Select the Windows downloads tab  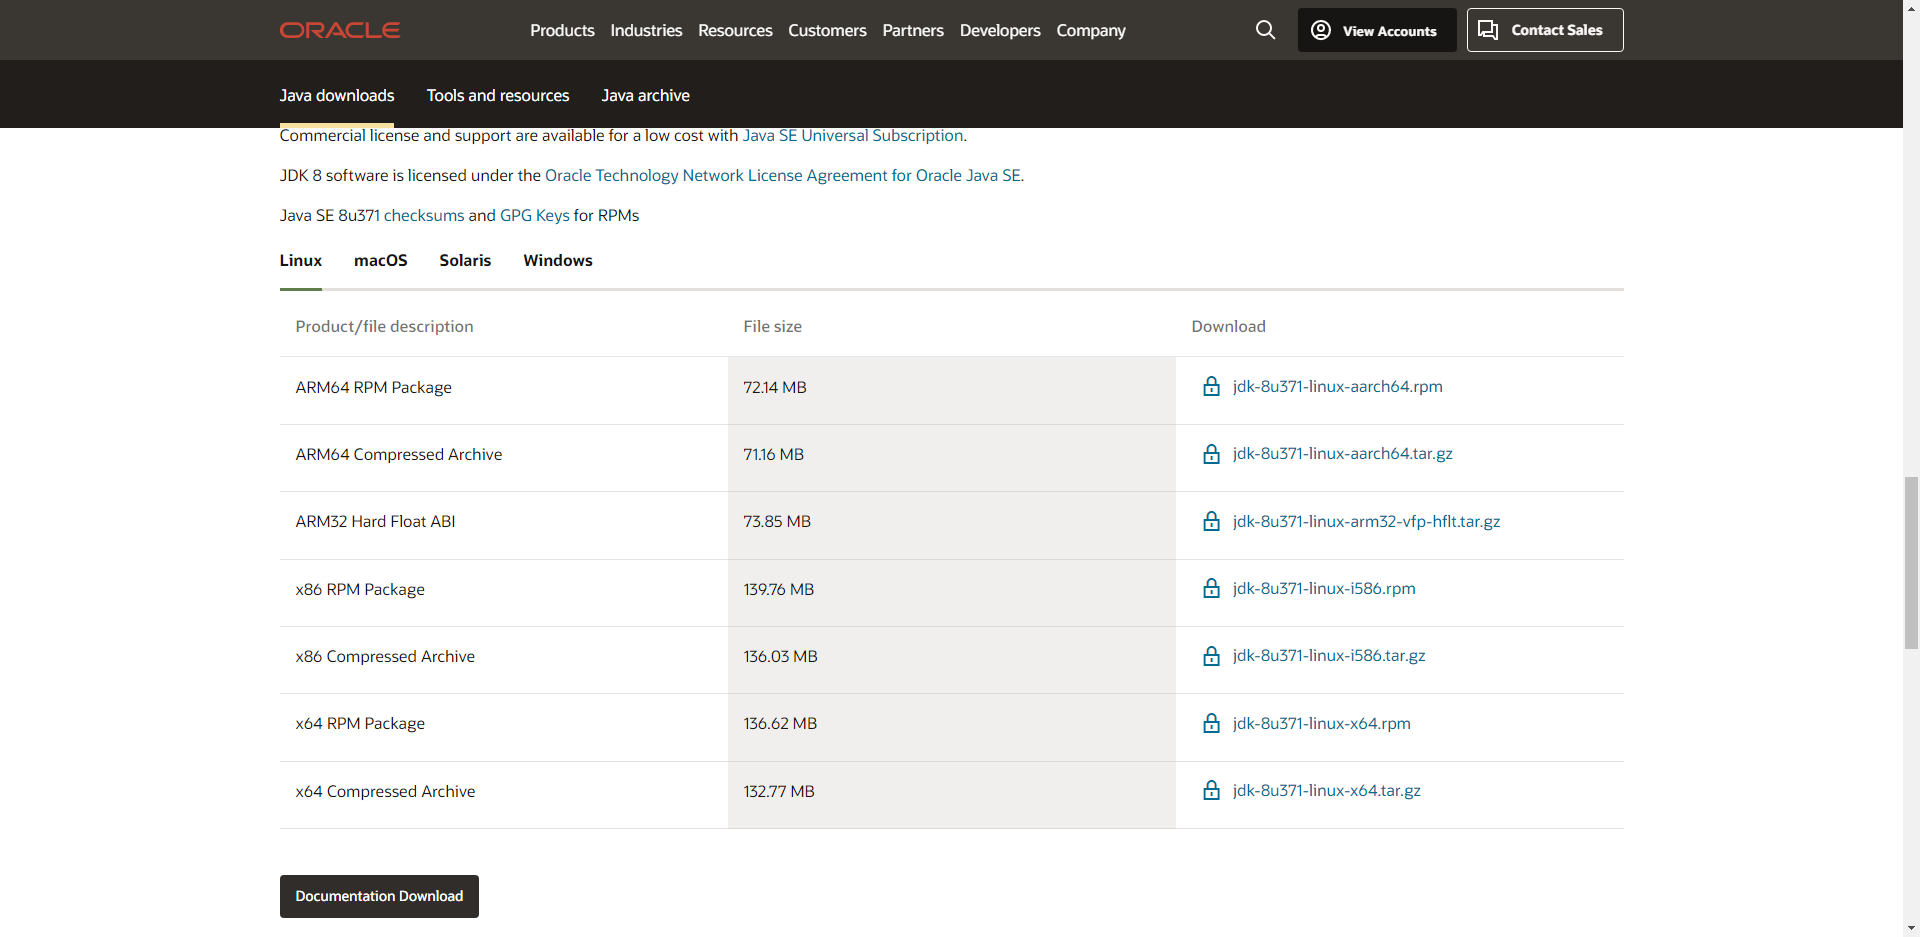(558, 260)
